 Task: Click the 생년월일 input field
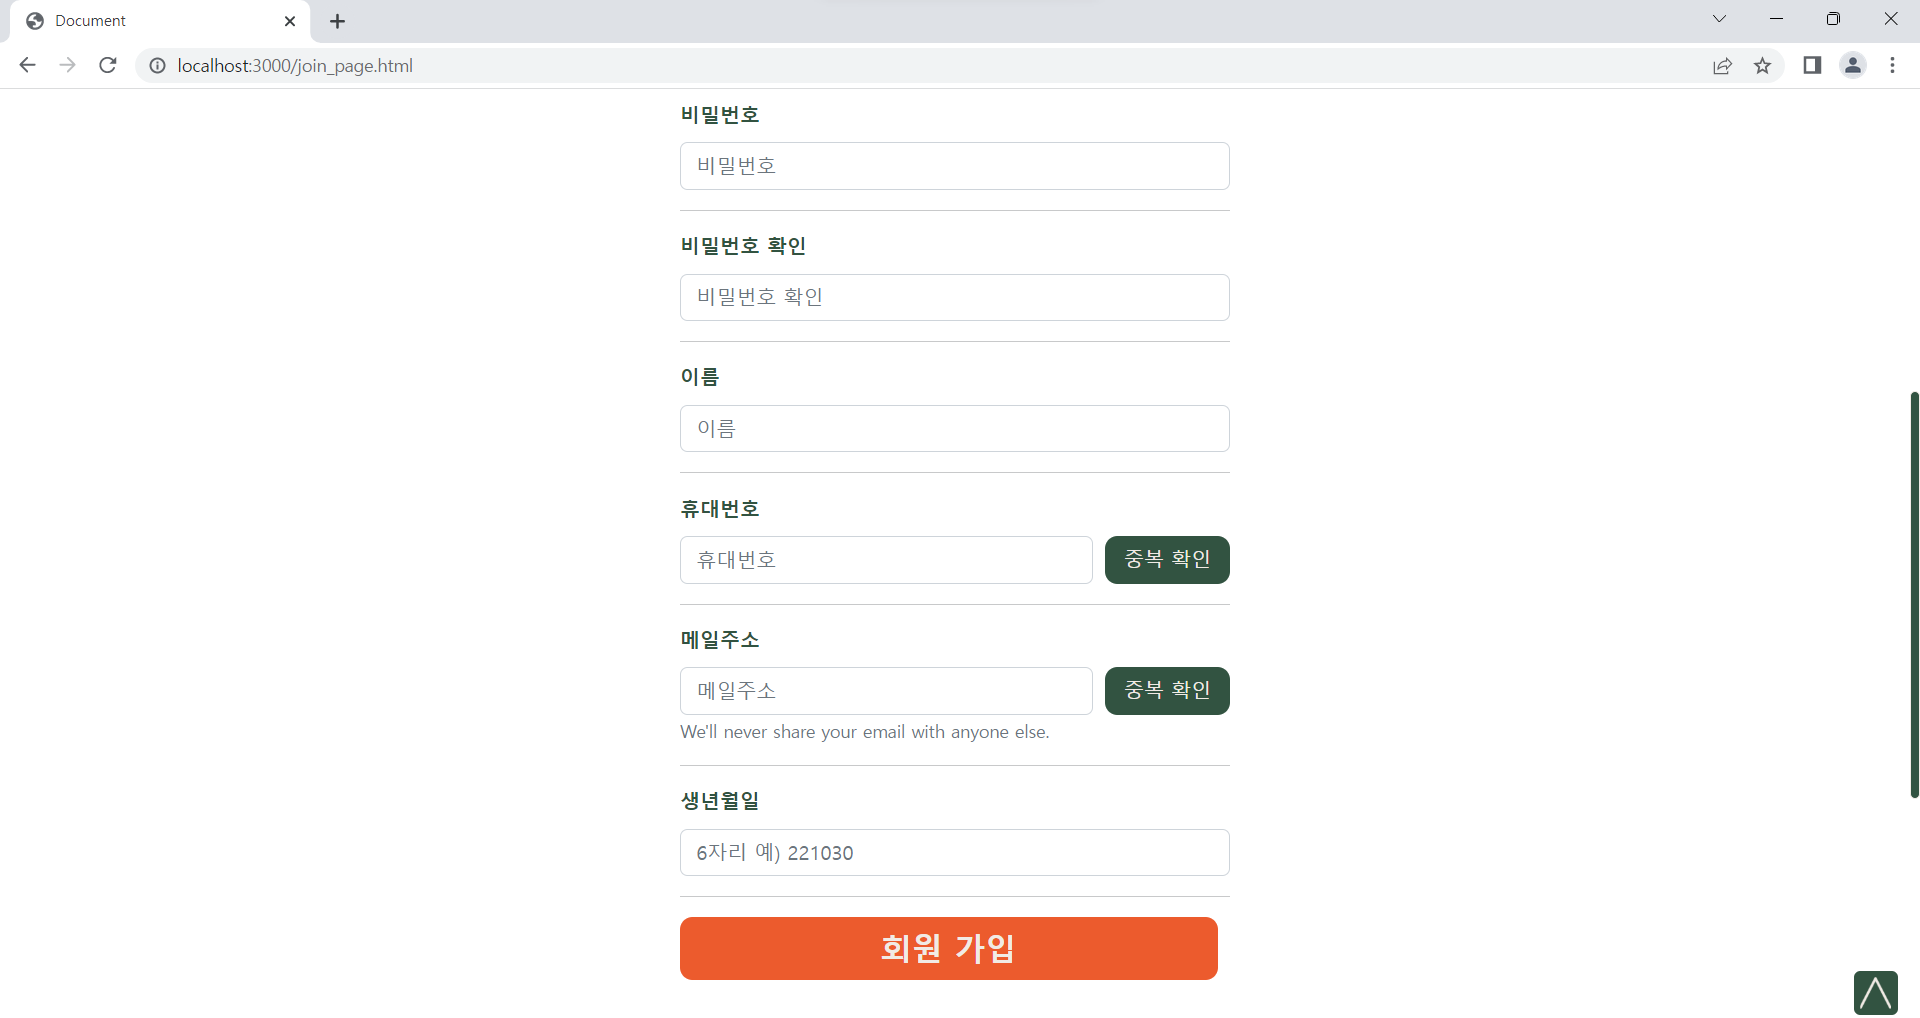click(955, 853)
